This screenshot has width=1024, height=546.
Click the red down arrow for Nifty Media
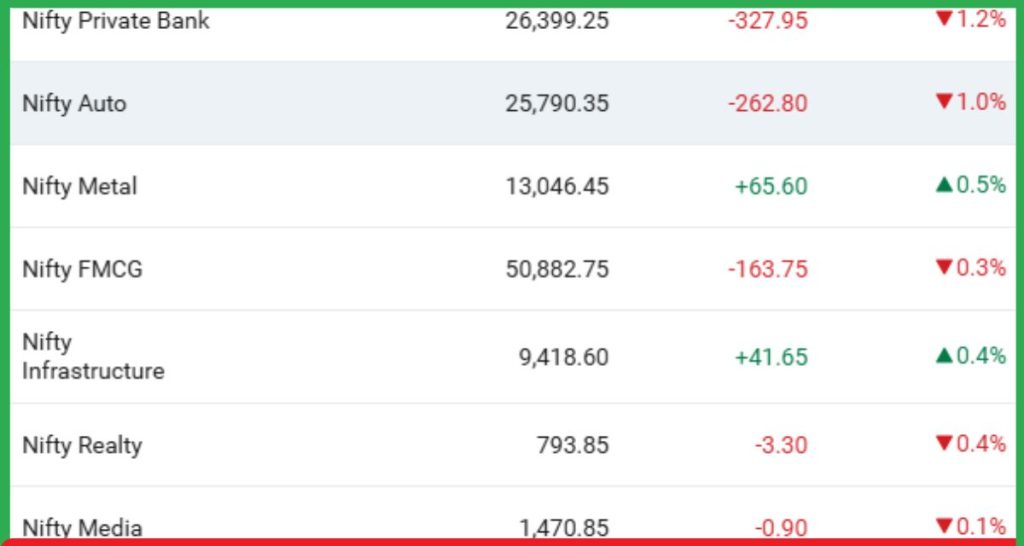click(944, 526)
